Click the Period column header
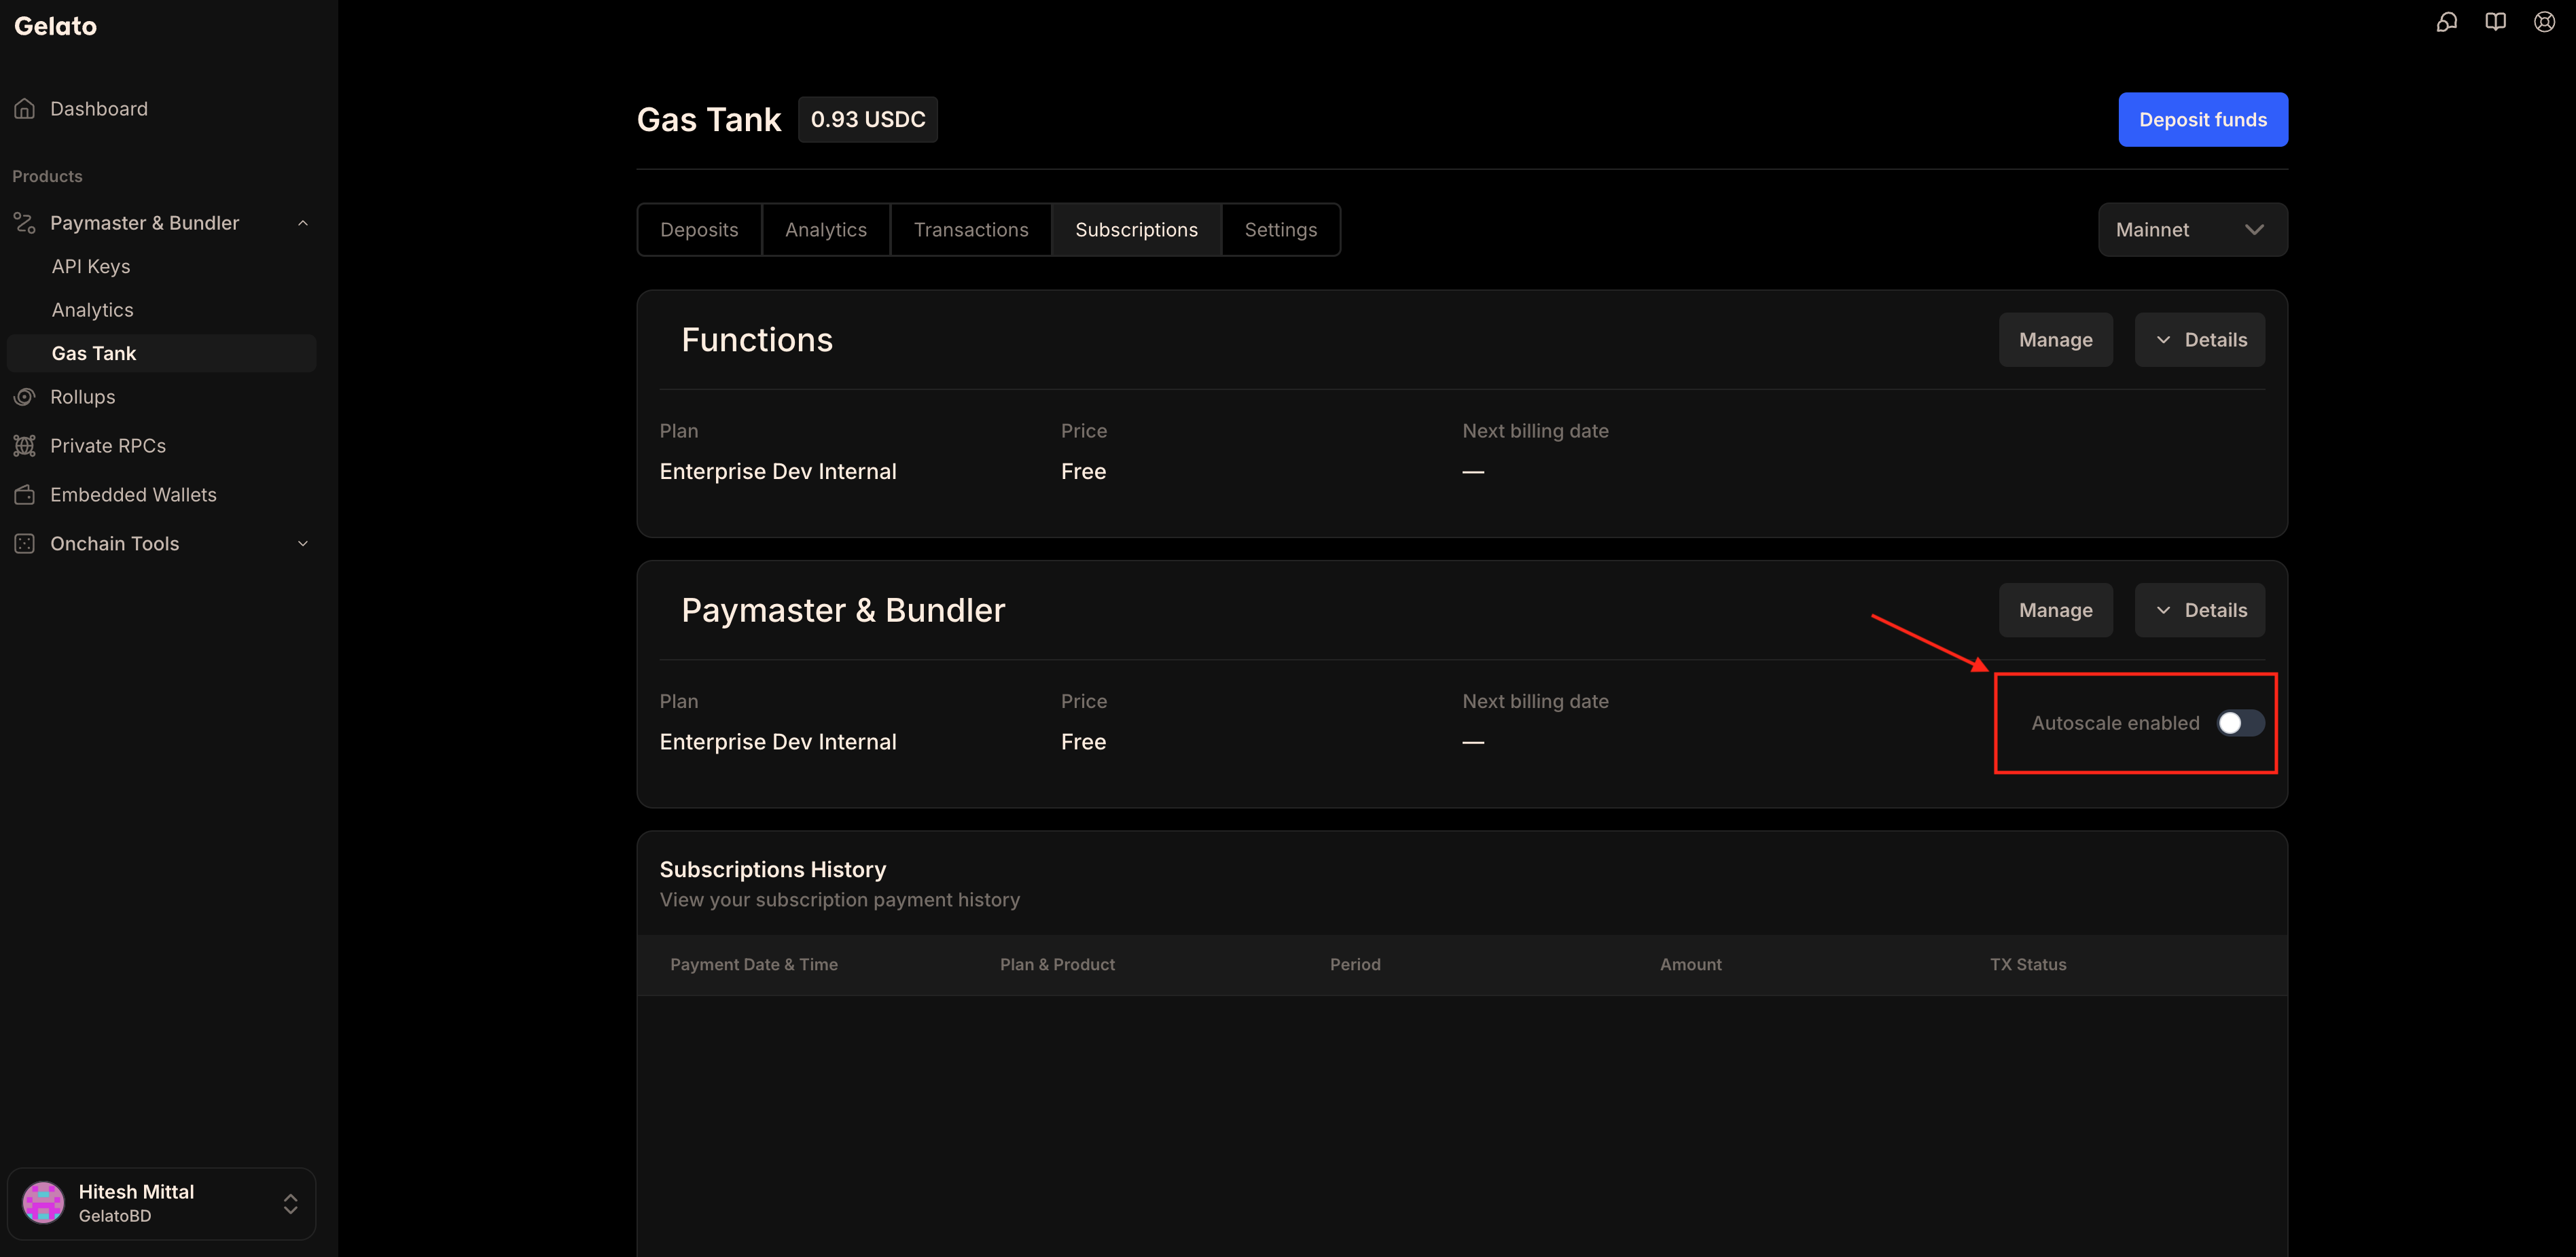The height and width of the screenshot is (1257, 2576). (x=1355, y=965)
